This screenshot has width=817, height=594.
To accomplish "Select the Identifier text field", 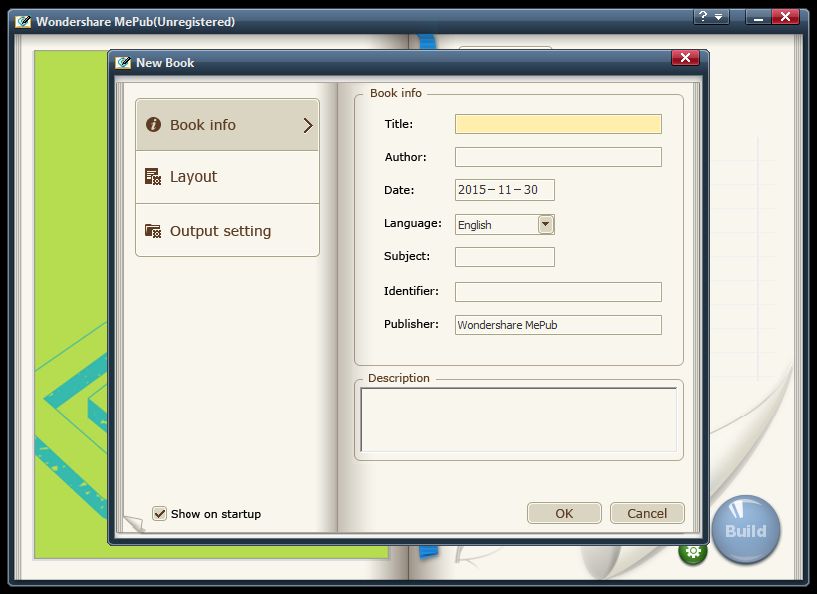I will pyautogui.click(x=558, y=292).
